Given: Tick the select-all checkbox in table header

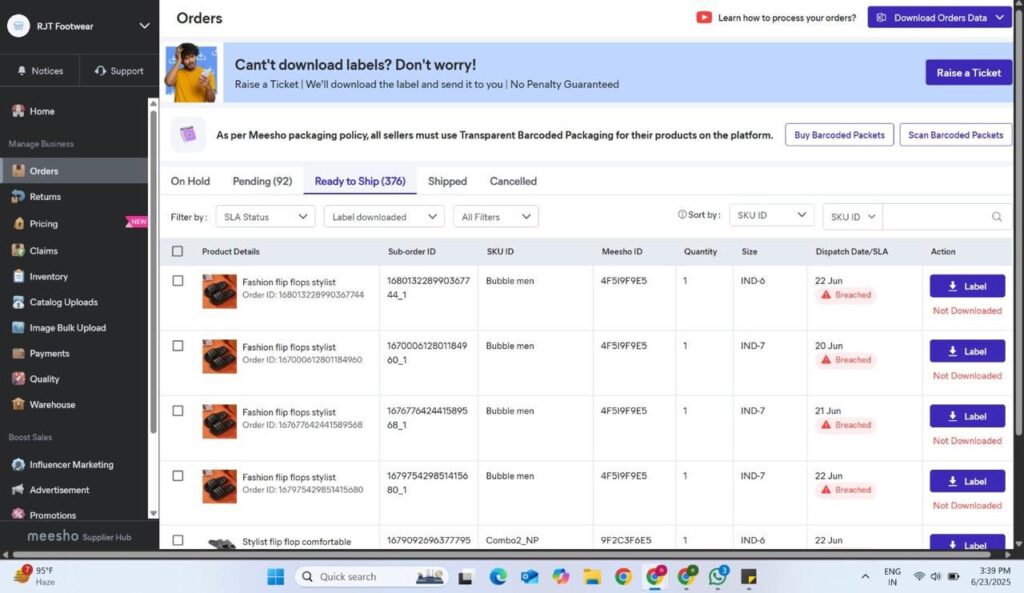Looking at the screenshot, I should pos(178,251).
